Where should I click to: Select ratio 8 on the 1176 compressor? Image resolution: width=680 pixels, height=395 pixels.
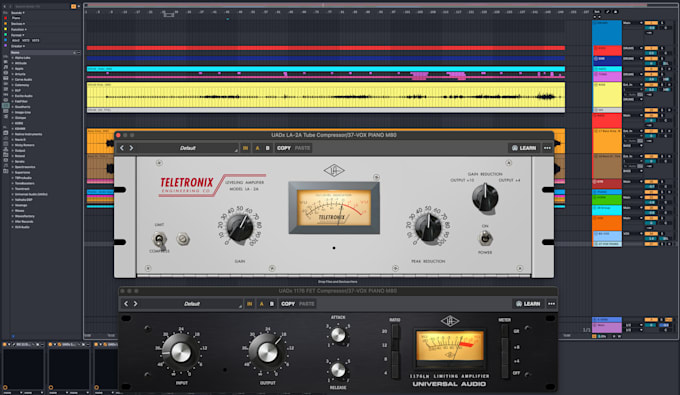click(x=395, y=359)
